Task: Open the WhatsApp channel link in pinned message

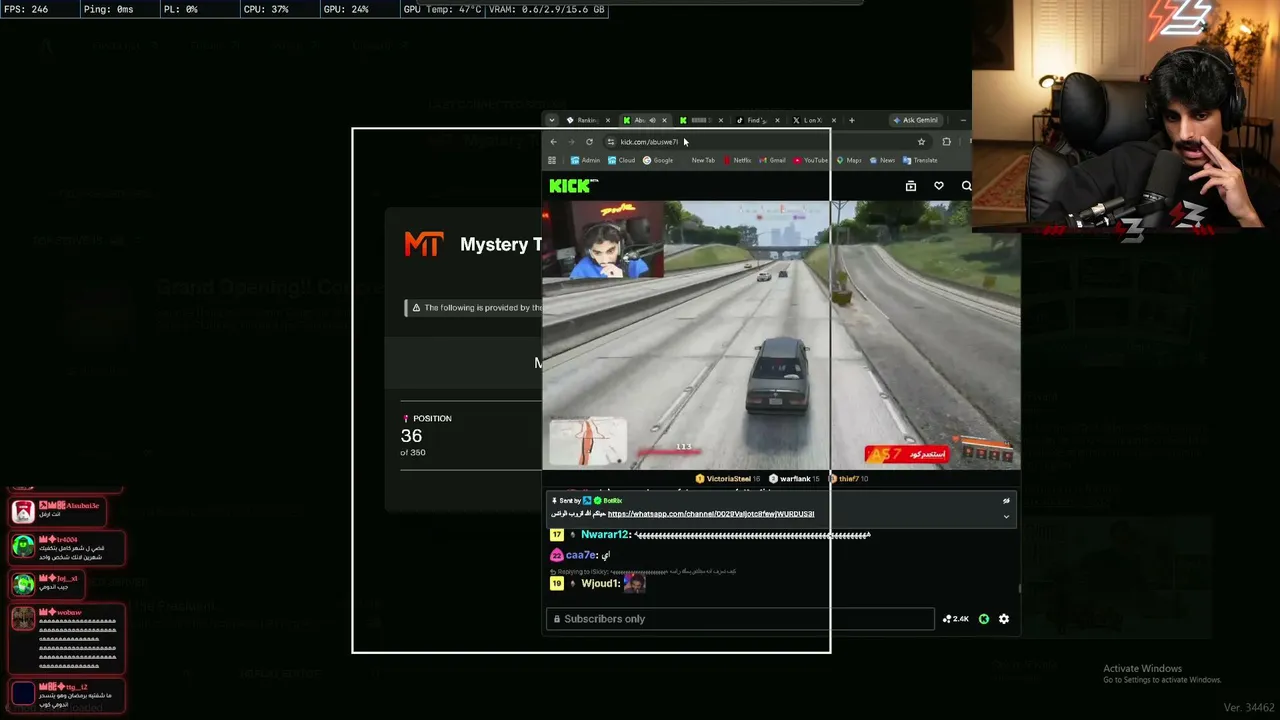Action: tap(711, 514)
